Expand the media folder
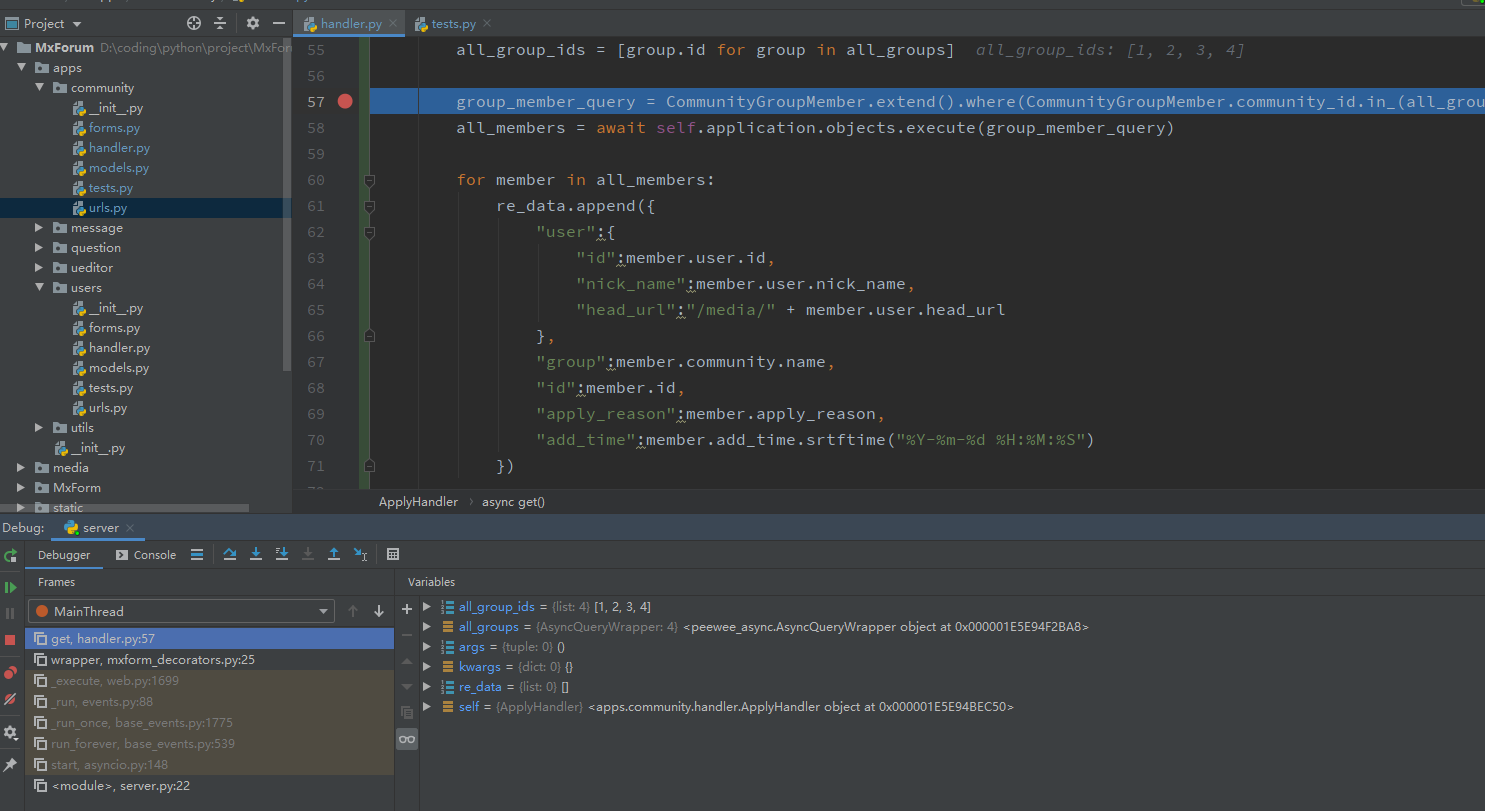The image size is (1485, 811). (x=21, y=467)
